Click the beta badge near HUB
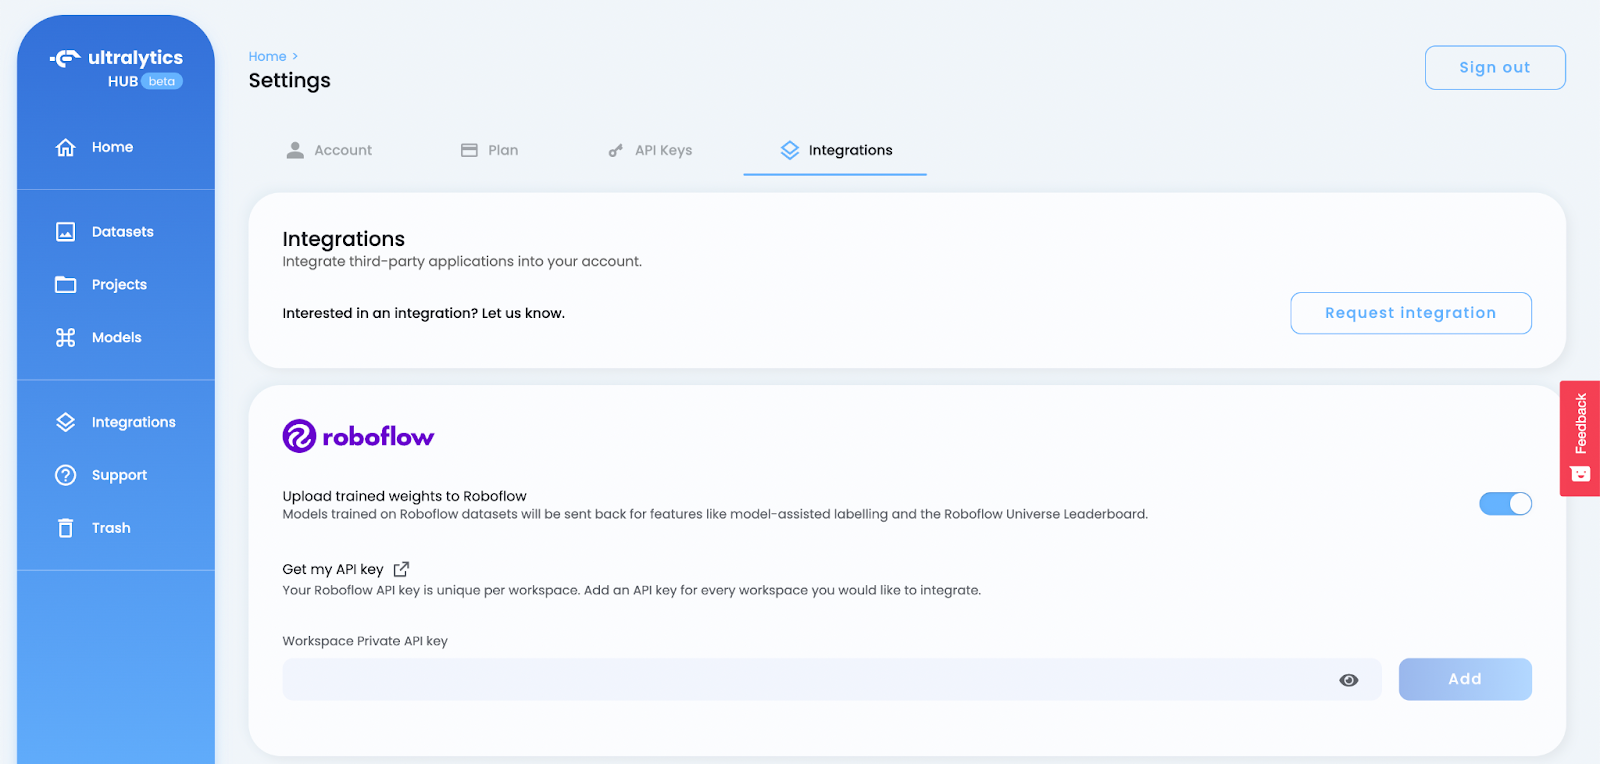 (162, 82)
